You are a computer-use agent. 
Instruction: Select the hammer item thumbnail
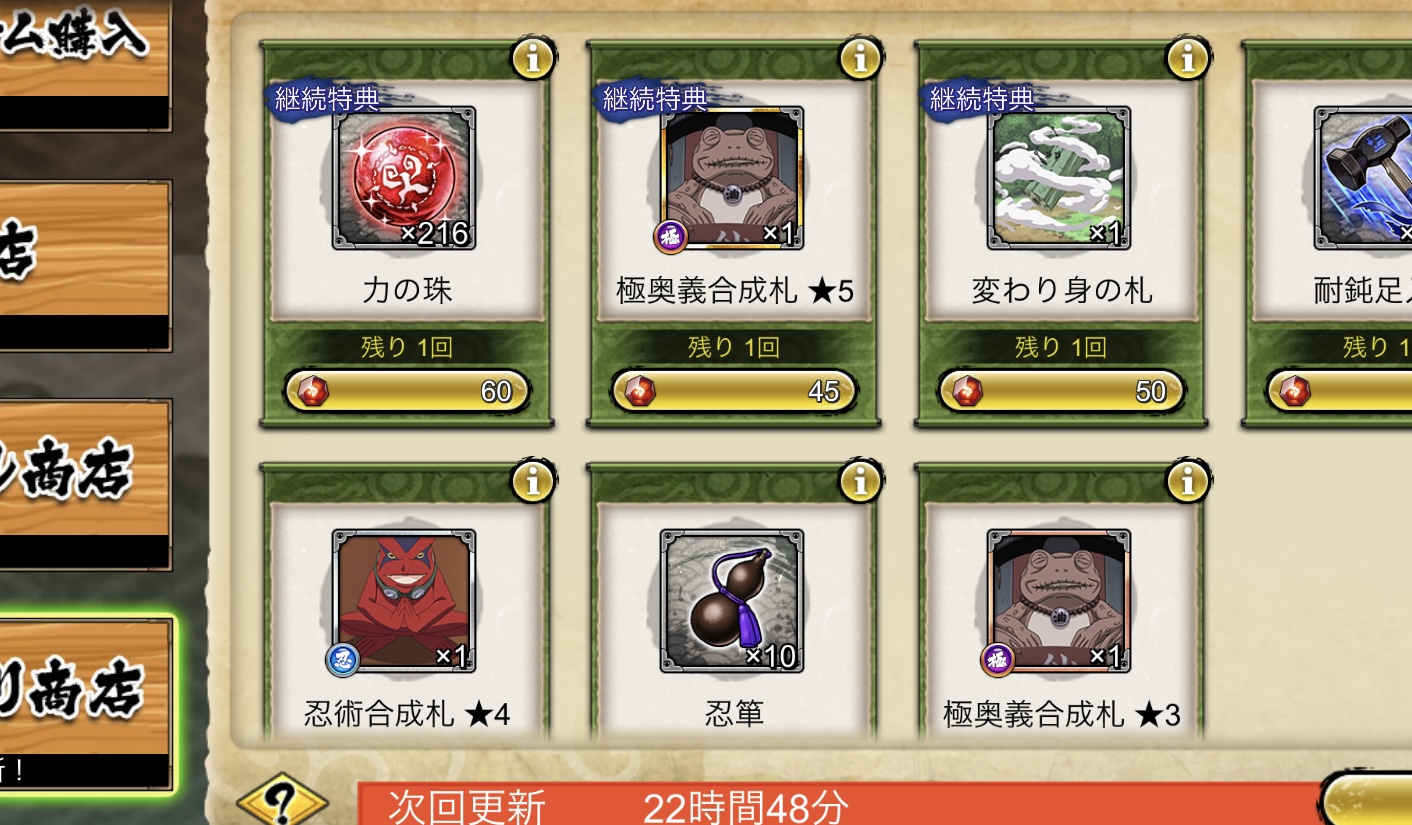(1364, 178)
